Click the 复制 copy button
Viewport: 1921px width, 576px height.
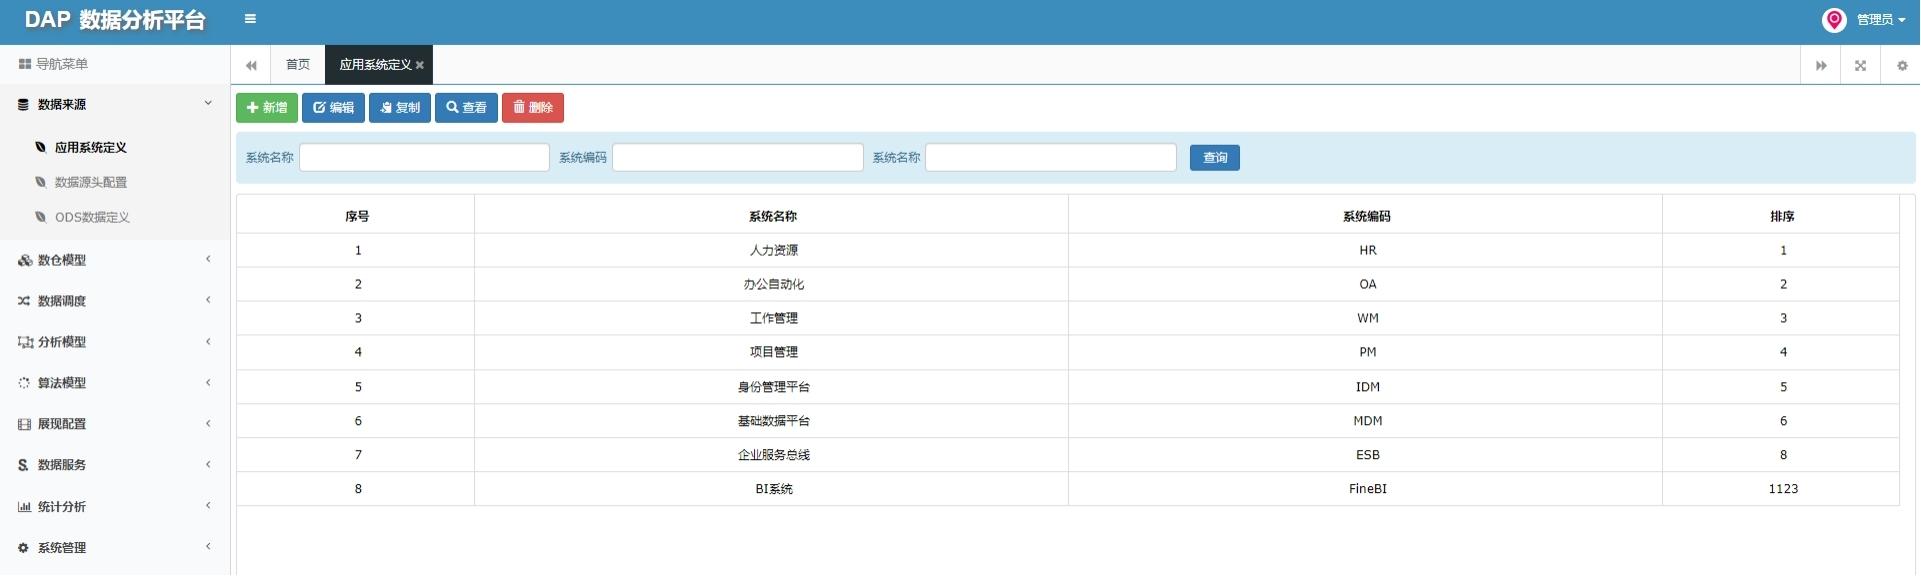(400, 108)
